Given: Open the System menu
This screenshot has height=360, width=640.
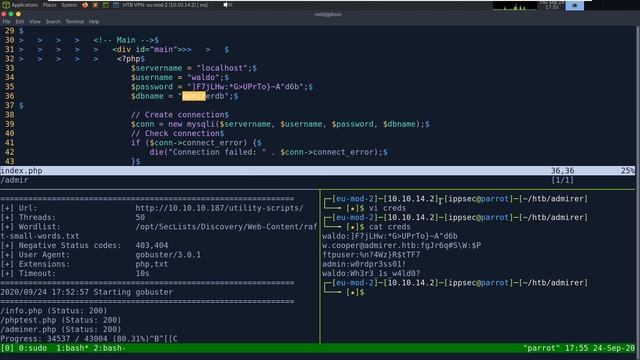Looking at the screenshot, I should 69,5.
